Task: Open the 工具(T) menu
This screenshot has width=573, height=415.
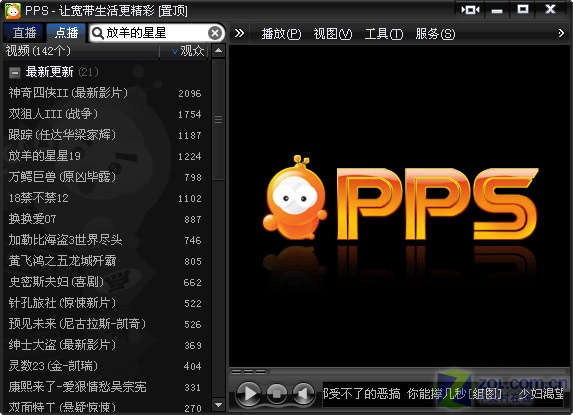Action: coord(384,34)
